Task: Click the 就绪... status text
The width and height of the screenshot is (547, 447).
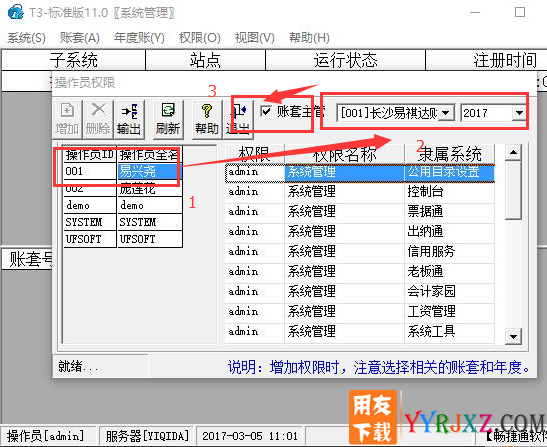Action: point(78,367)
